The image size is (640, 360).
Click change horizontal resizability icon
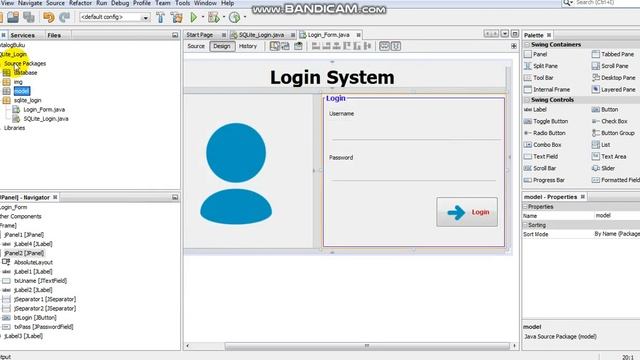(x=384, y=46)
